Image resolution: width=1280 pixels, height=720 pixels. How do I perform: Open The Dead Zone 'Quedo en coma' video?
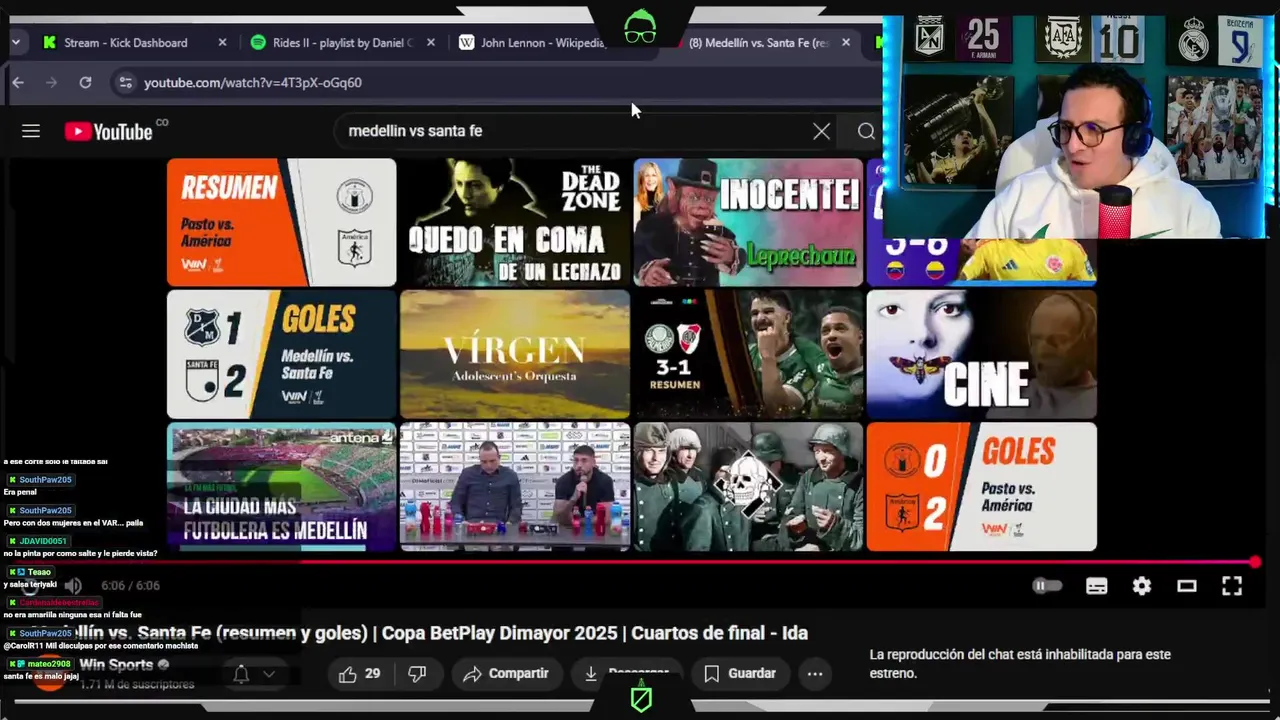515,222
